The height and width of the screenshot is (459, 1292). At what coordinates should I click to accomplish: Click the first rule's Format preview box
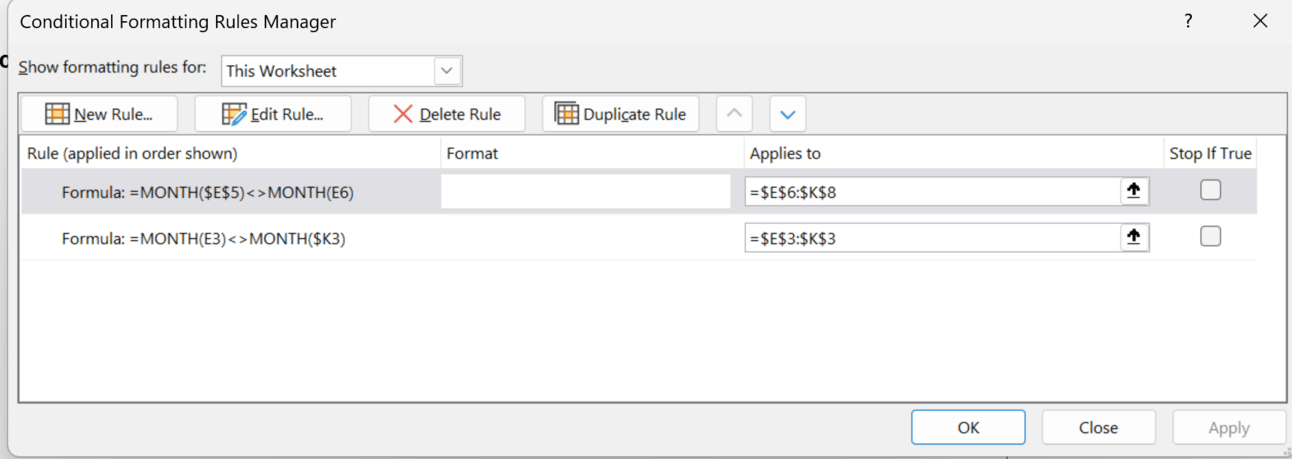(586, 191)
